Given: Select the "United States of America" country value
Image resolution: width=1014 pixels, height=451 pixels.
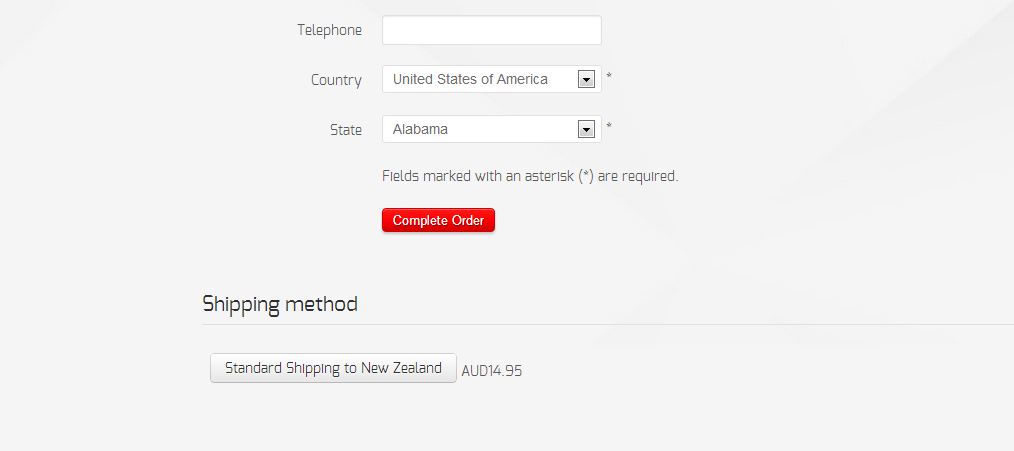Looking at the screenshot, I should click(x=470, y=79).
